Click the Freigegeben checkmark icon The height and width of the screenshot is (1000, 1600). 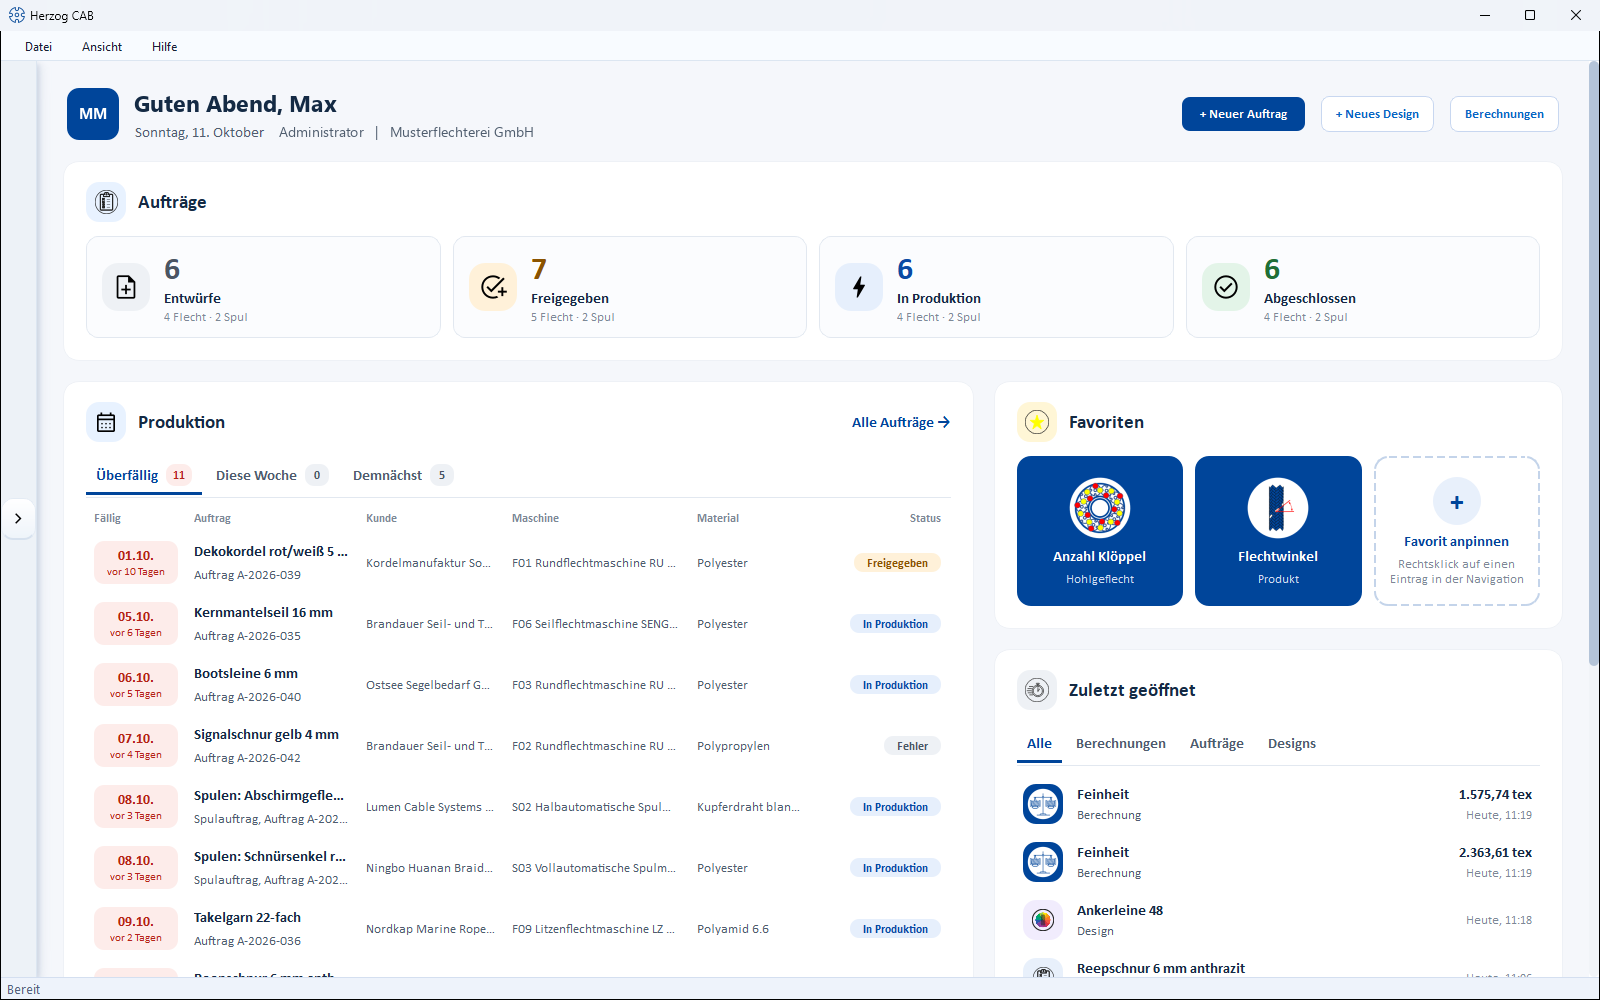[493, 287]
